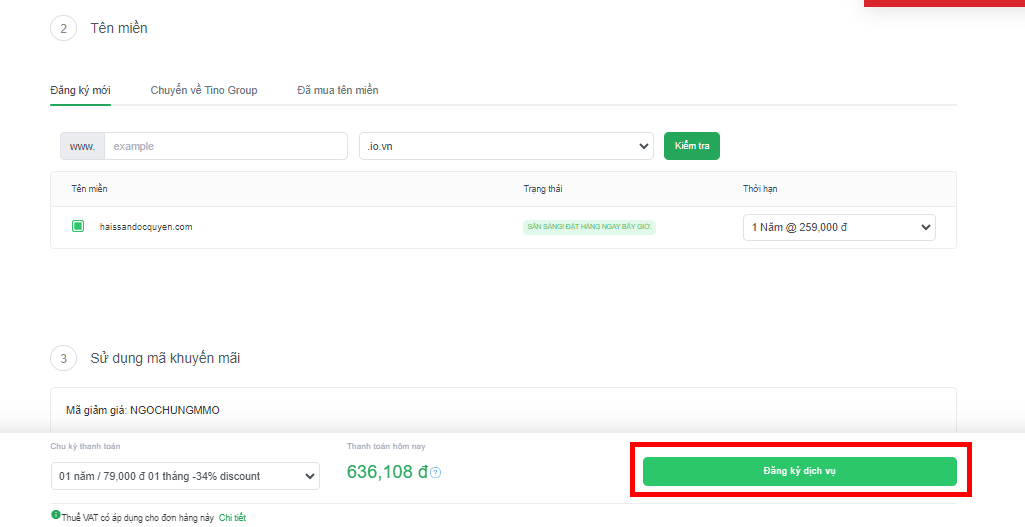This screenshot has width=1025, height=527.
Task: Click the www. prefix label
Action: (82, 146)
